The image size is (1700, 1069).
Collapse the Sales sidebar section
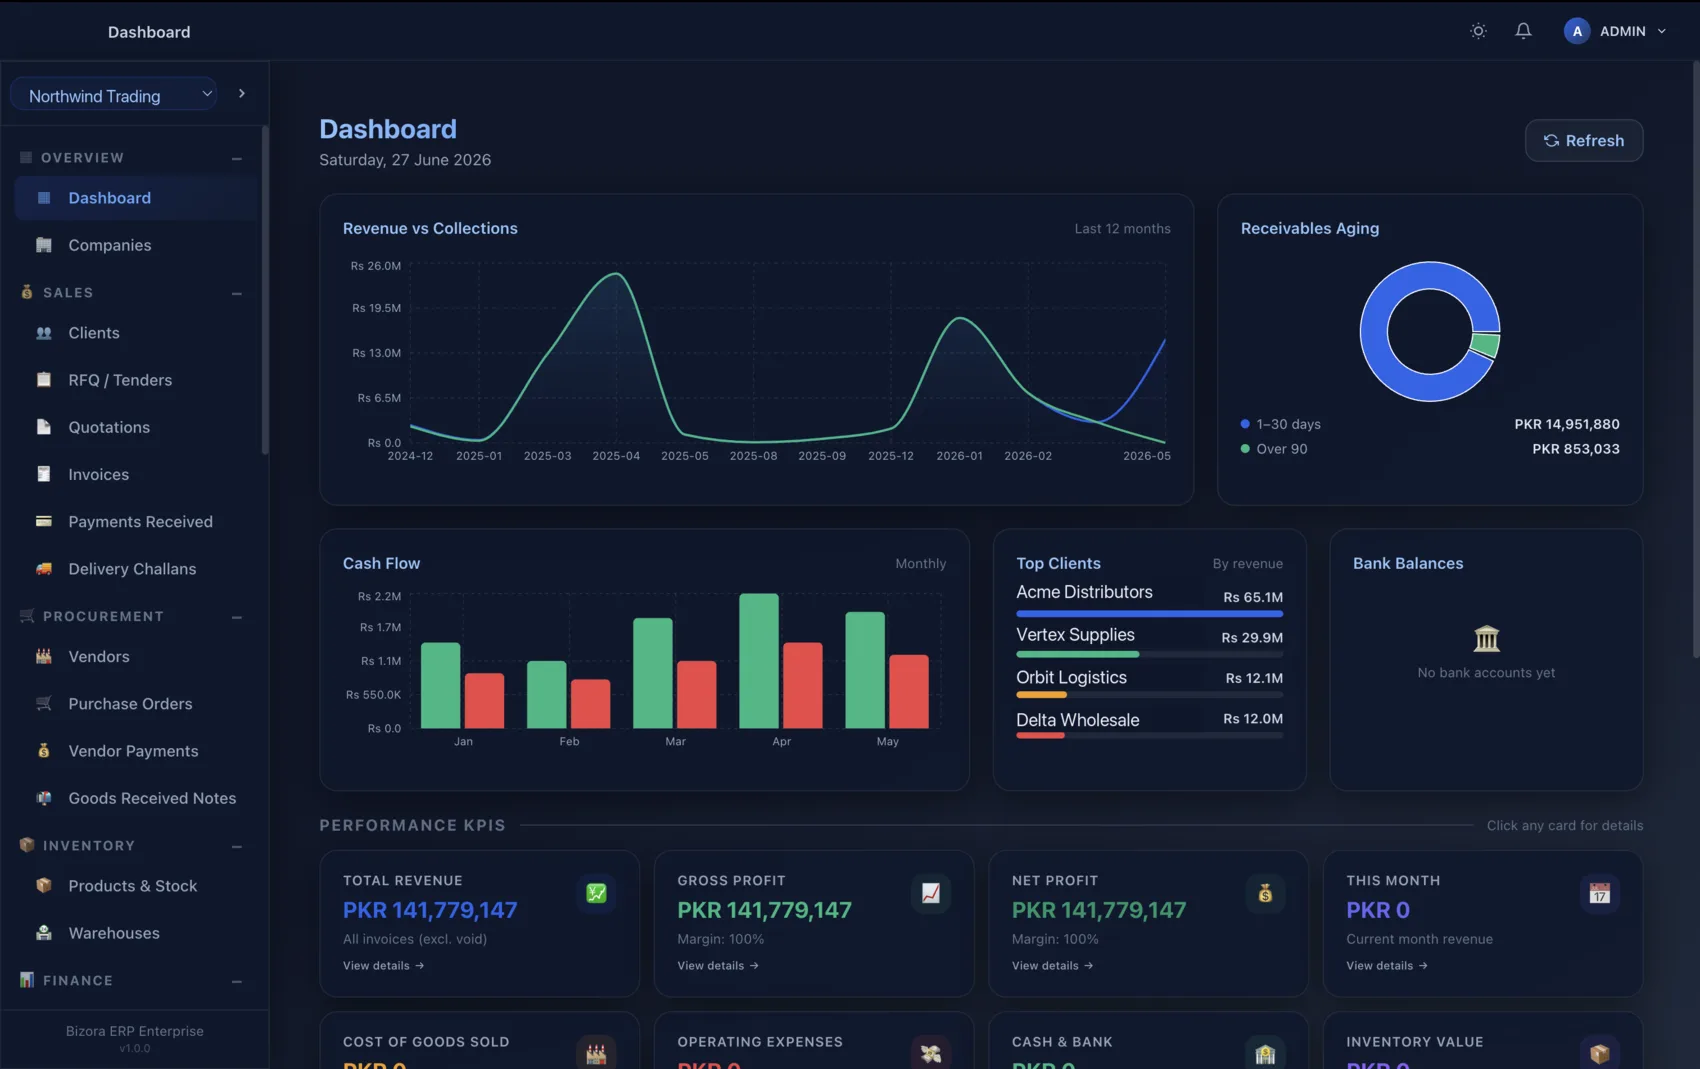pos(237,293)
